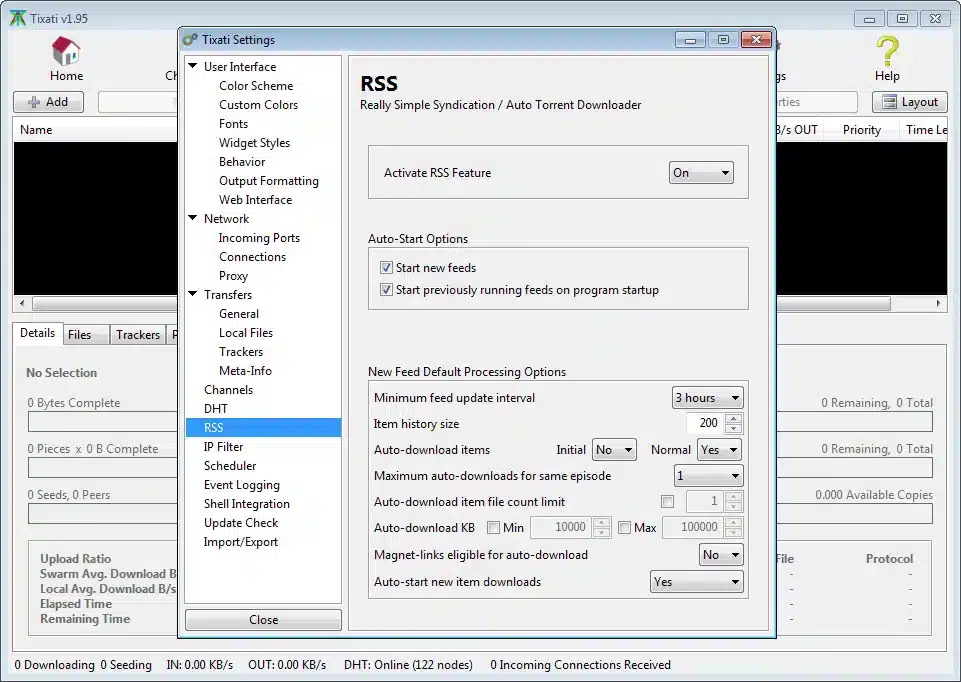This screenshot has height=682, width=961.
Task: Select Local Files settings page
Action: [x=246, y=333]
